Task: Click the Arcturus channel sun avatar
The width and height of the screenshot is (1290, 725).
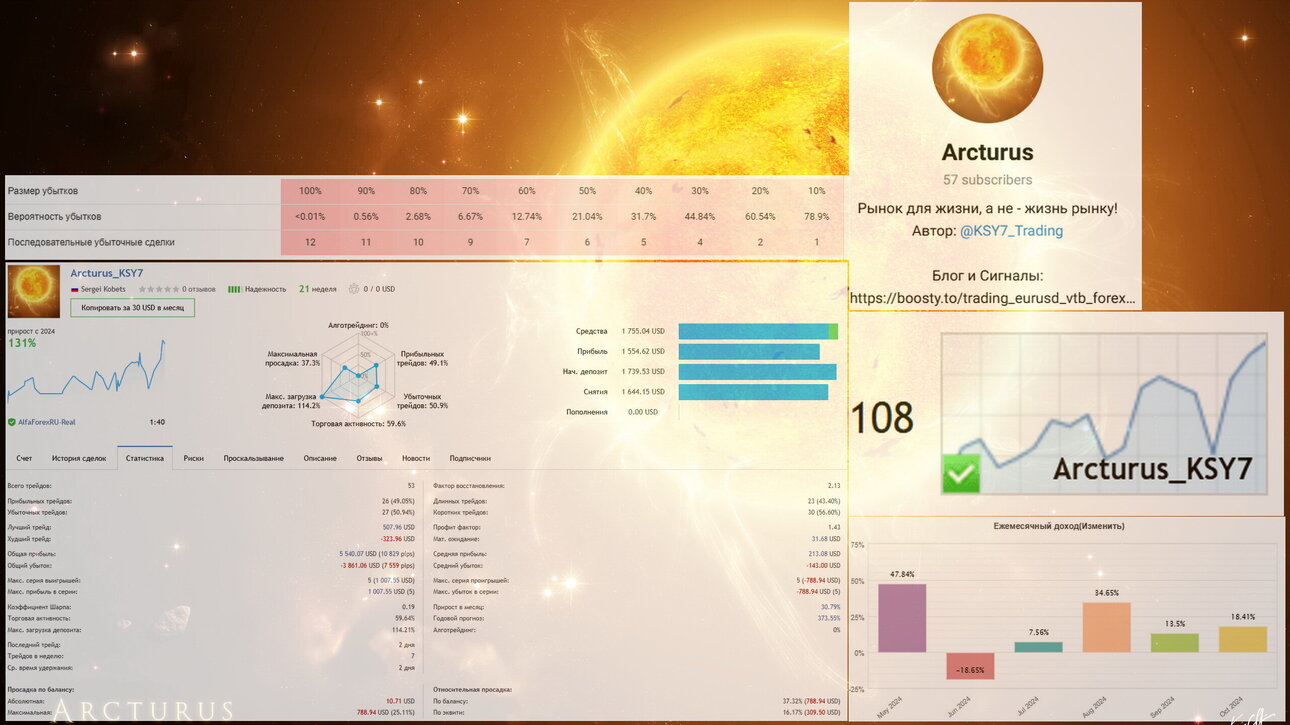Action: pos(987,68)
